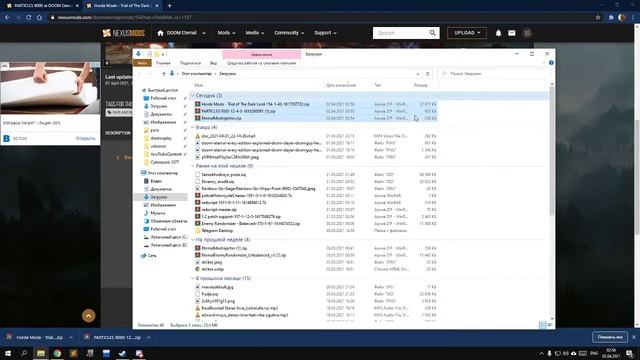
Task: Open PARTICLES 9000 download item options arrow
Action: tap(148, 338)
